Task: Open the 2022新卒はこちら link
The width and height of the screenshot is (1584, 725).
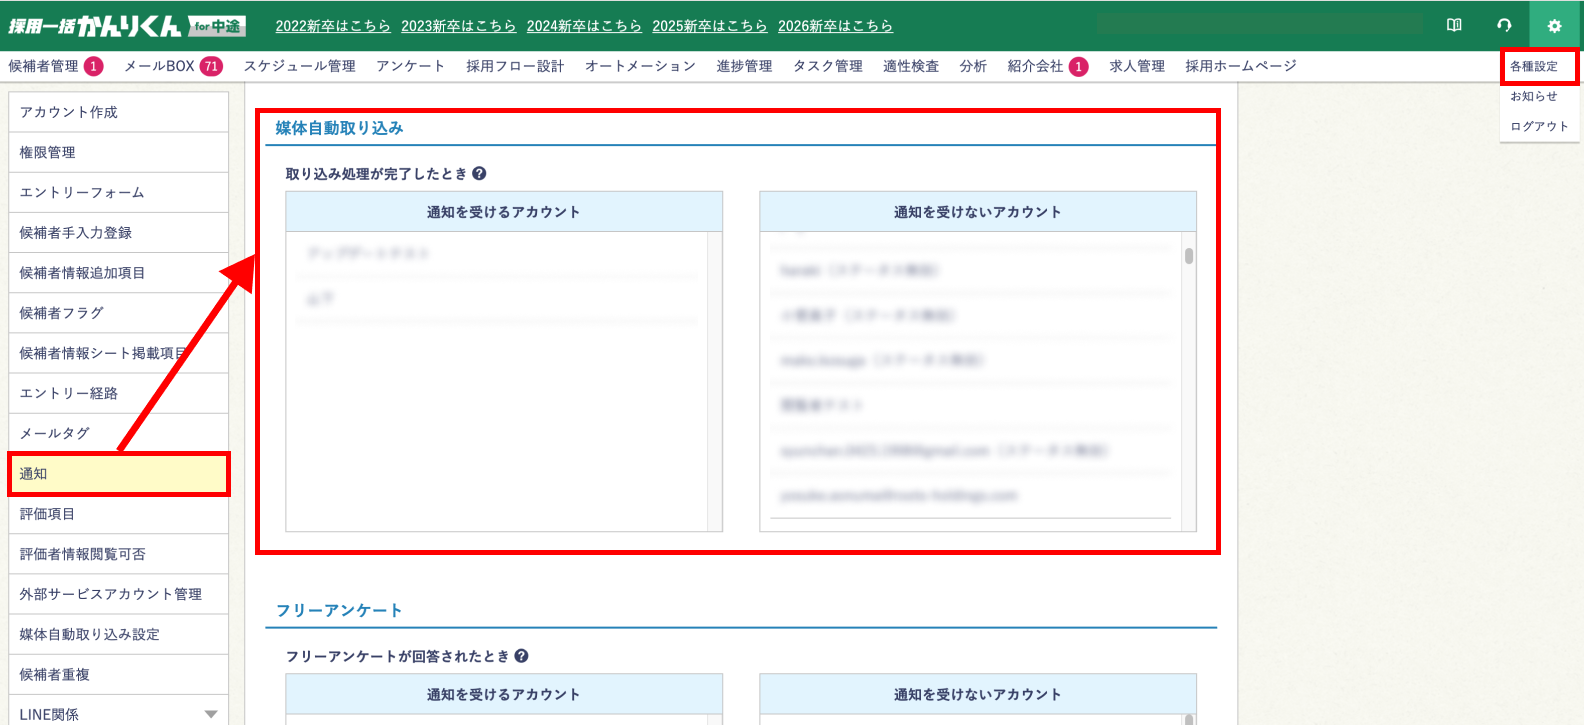Action: click(x=333, y=26)
